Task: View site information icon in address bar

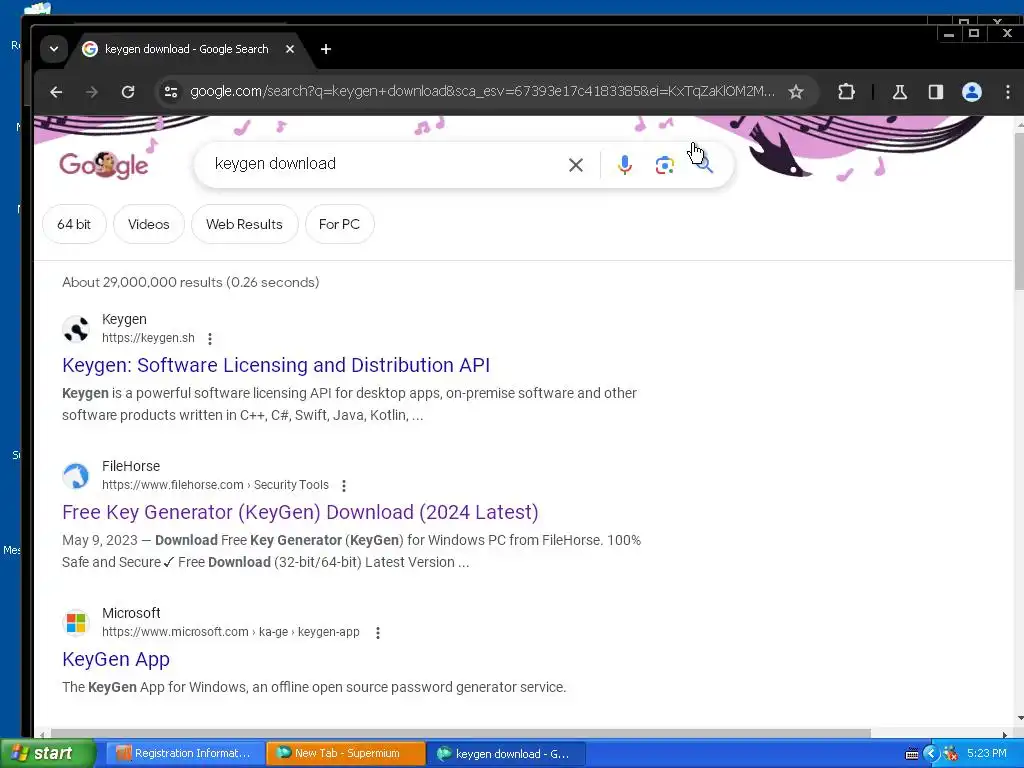Action: coord(171,92)
